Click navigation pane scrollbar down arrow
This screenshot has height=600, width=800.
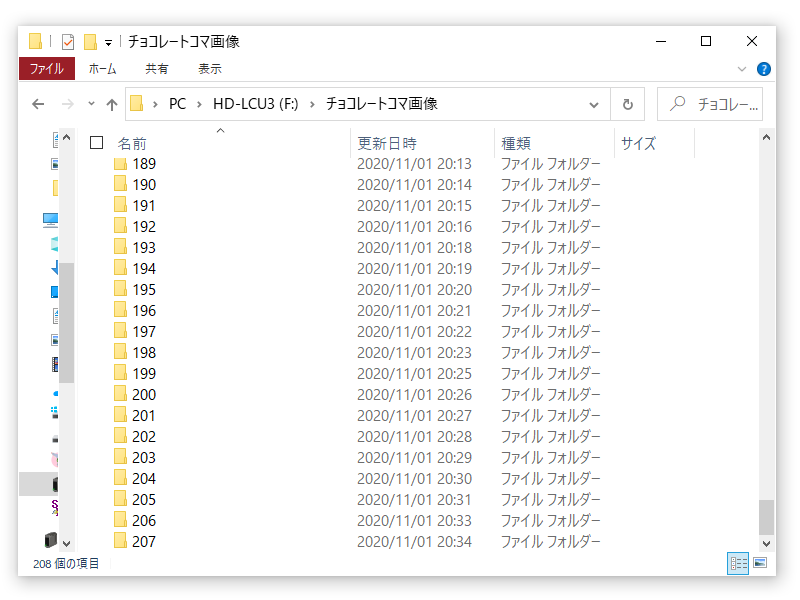(x=66, y=544)
